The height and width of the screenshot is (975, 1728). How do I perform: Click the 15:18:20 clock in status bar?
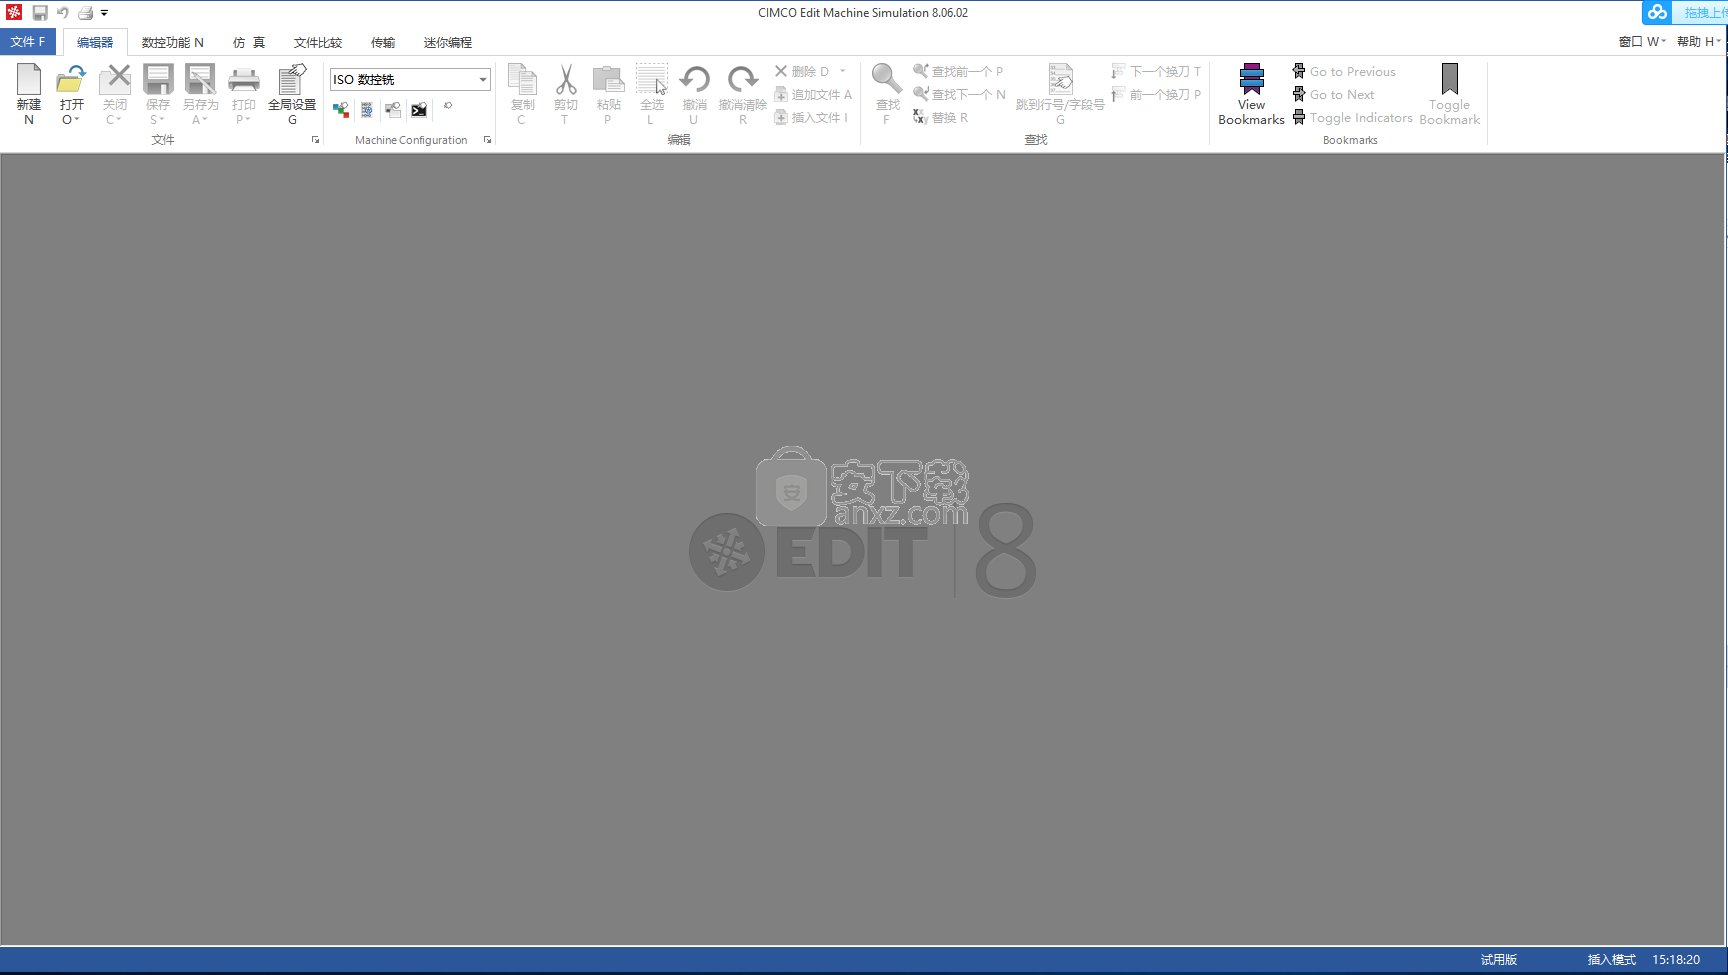coord(1676,959)
